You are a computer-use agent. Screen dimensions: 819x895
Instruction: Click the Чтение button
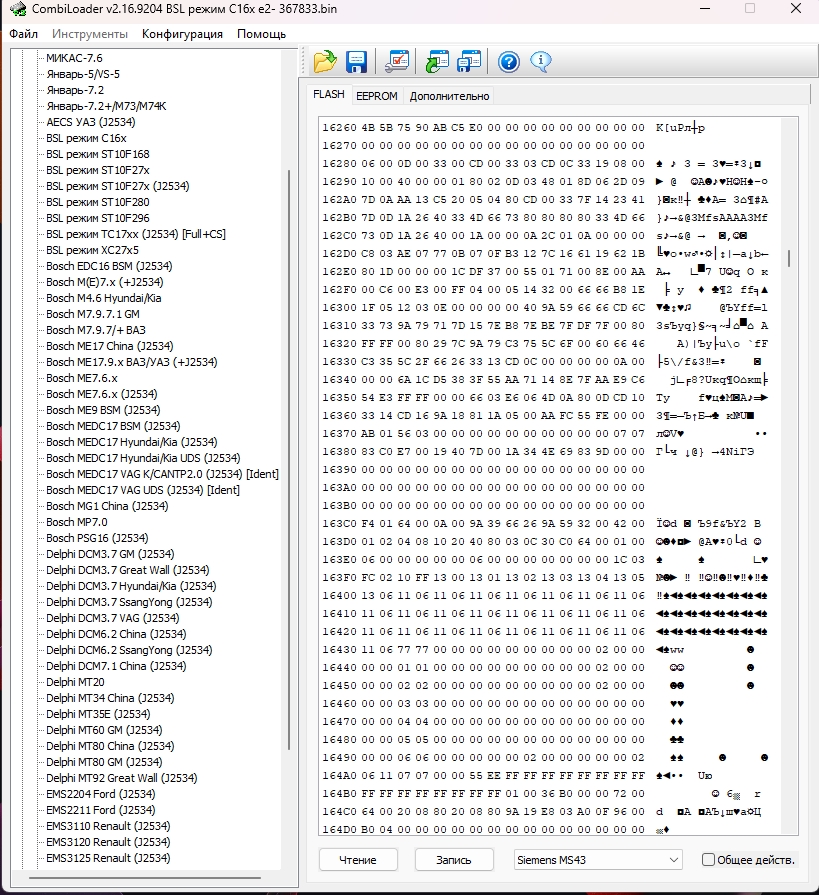click(358, 860)
